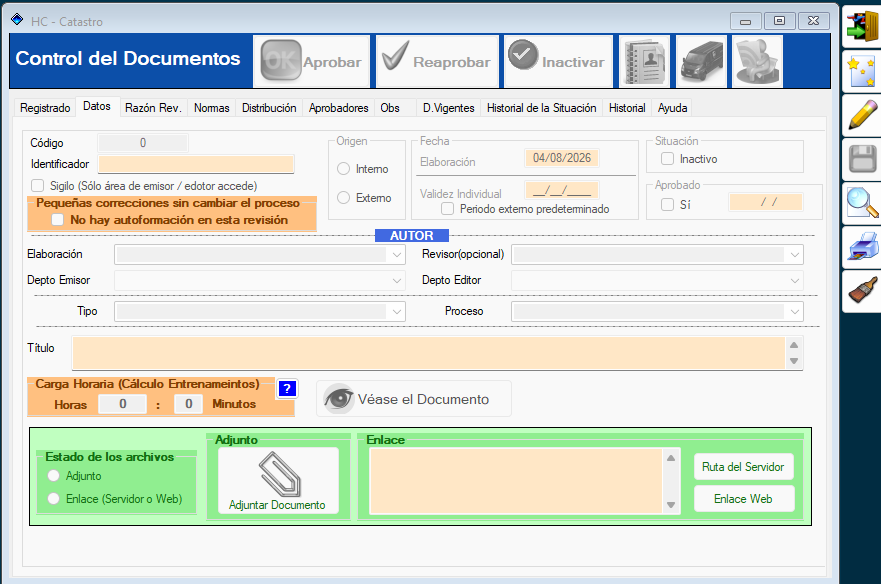This screenshot has height=584, width=881.
Task: Open the Normas tab
Action: click(x=212, y=108)
